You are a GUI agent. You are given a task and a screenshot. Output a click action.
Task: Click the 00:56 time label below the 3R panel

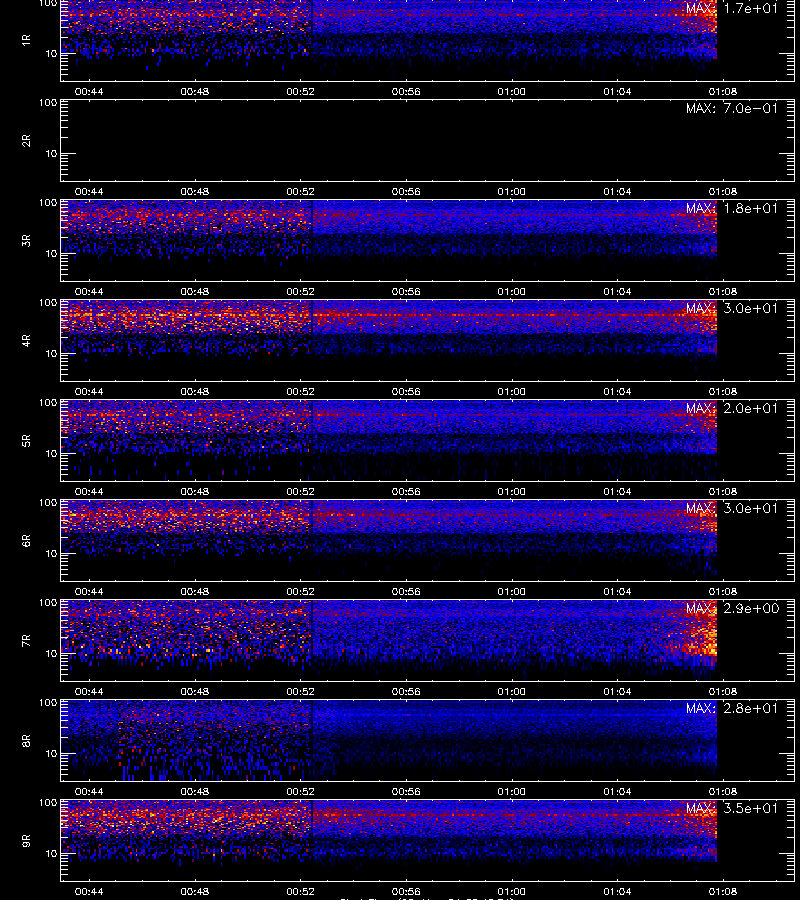pos(406,291)
